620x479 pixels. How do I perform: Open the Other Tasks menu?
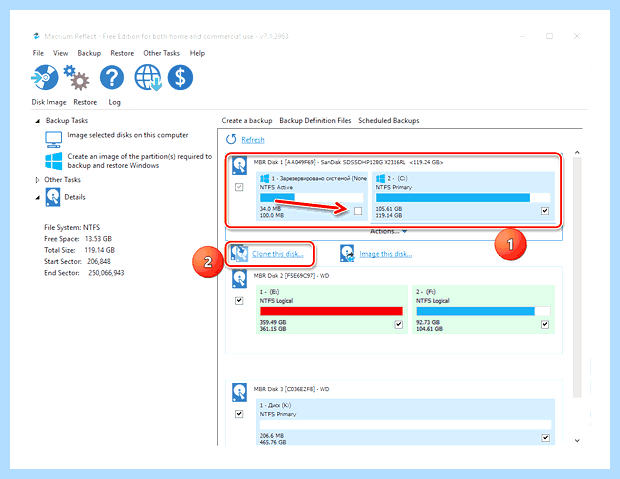coord(161,53)
